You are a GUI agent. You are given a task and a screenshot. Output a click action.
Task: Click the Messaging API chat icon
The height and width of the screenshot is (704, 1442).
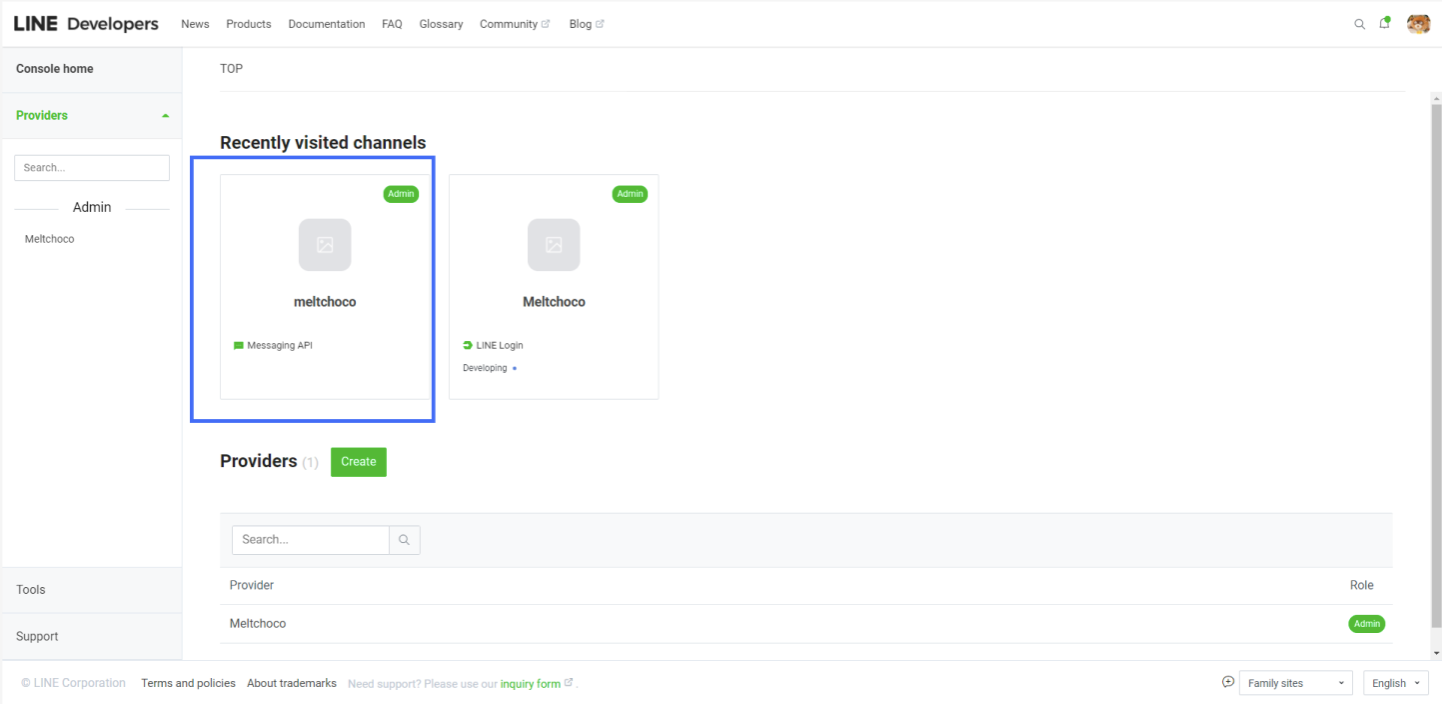coord(239,346)
